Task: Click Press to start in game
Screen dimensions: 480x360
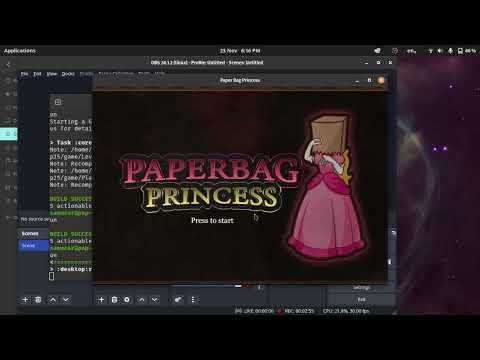Action: pyautogui.click(x=212, y=220)
